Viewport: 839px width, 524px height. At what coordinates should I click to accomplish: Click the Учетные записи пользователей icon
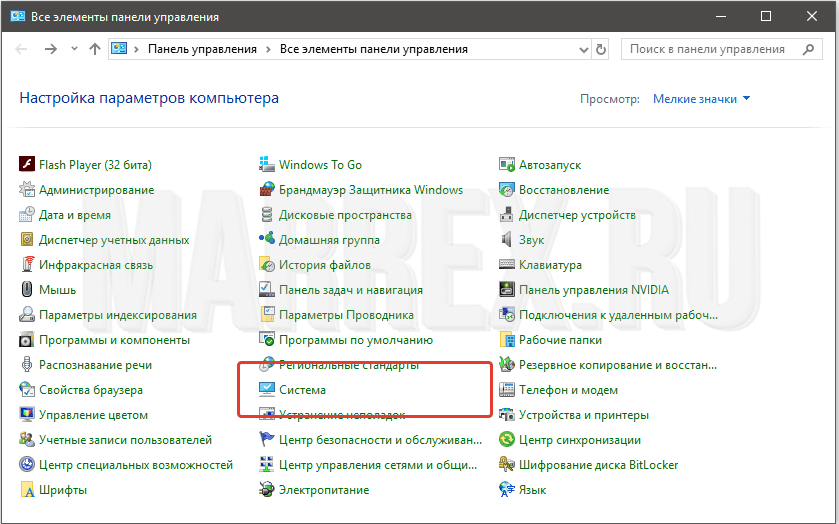point(27,439)
